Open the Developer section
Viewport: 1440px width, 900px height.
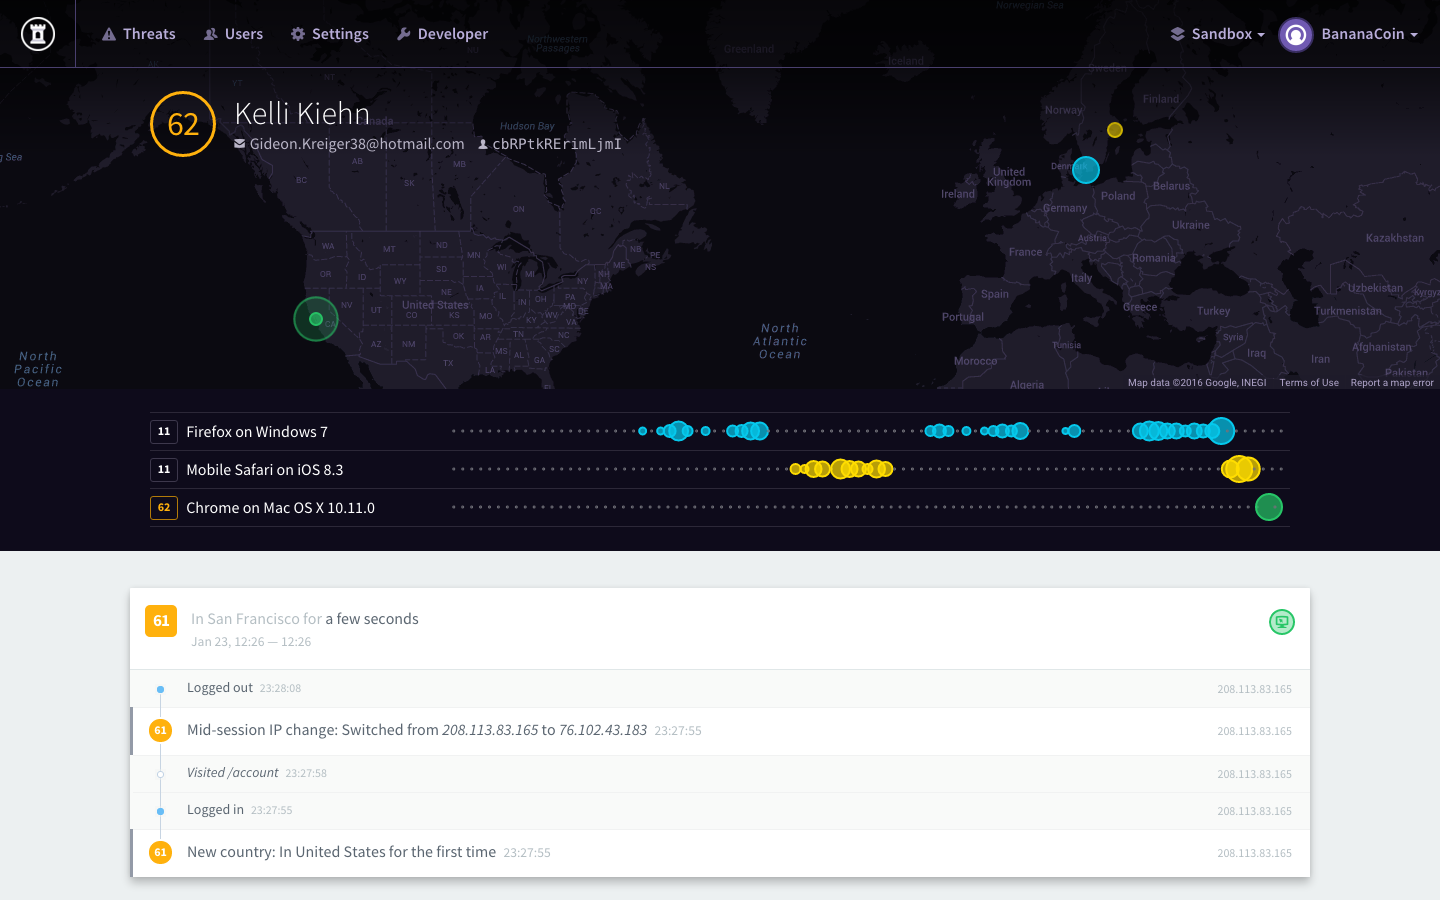coord(442,34)
